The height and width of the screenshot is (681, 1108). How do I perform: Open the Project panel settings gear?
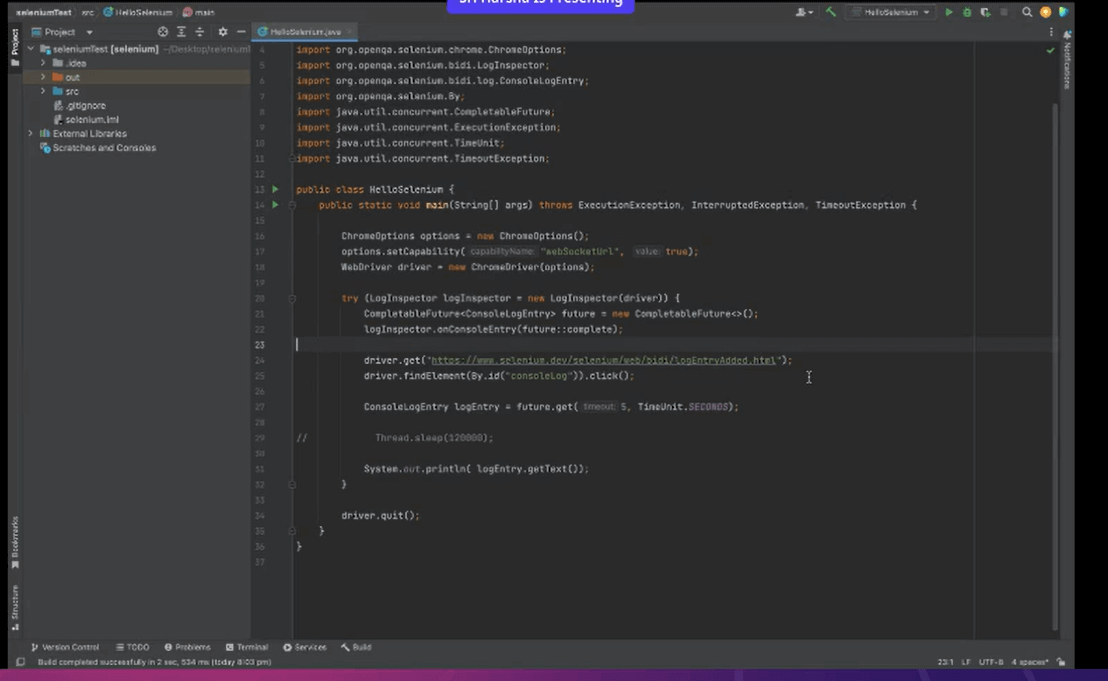tap(222, 31)
